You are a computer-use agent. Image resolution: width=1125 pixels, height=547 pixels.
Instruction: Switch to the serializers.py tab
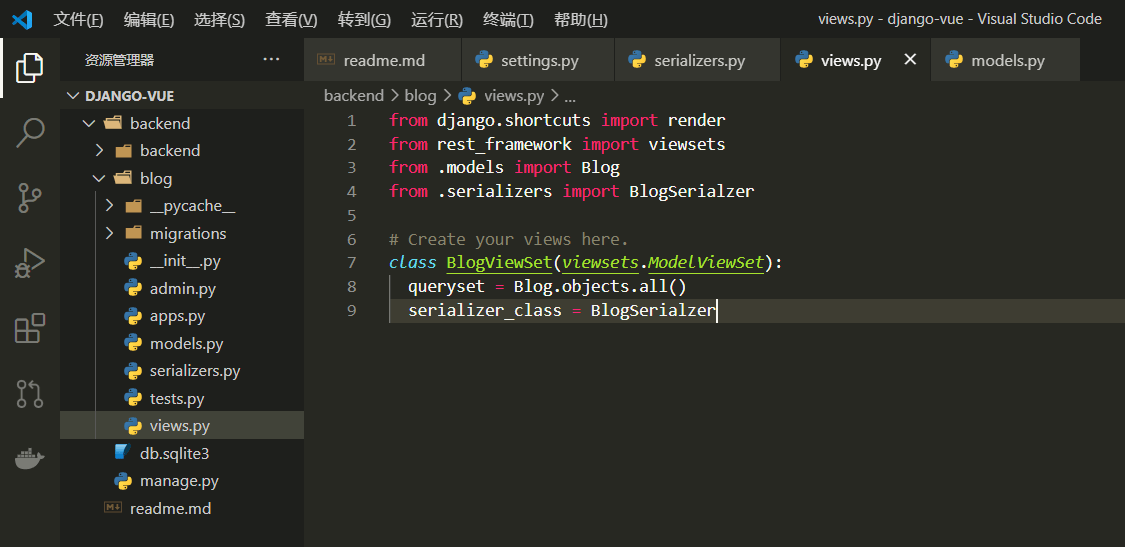point(697,60)
